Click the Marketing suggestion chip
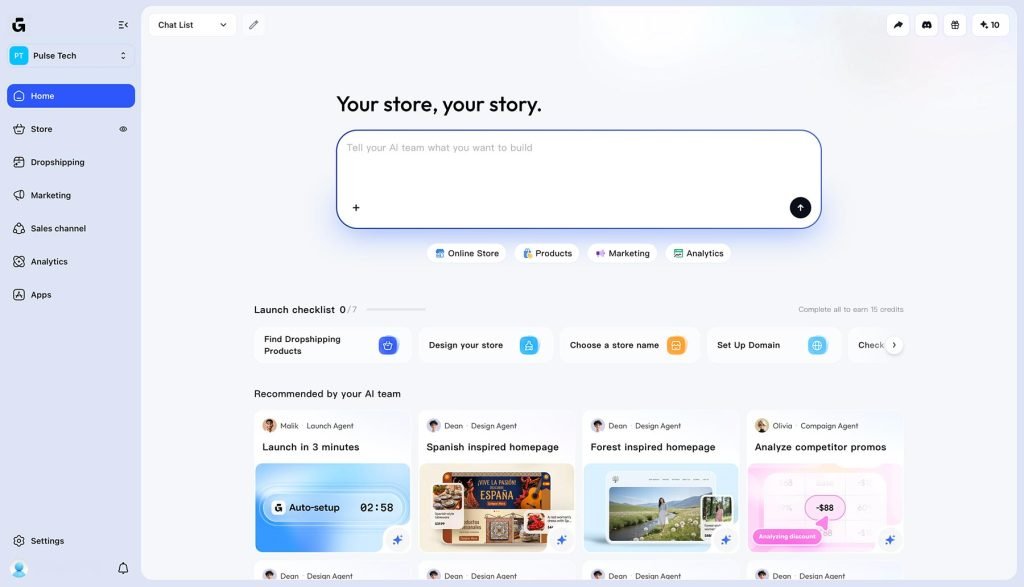This screenshot has width=1024, height=587. [622, 253]
